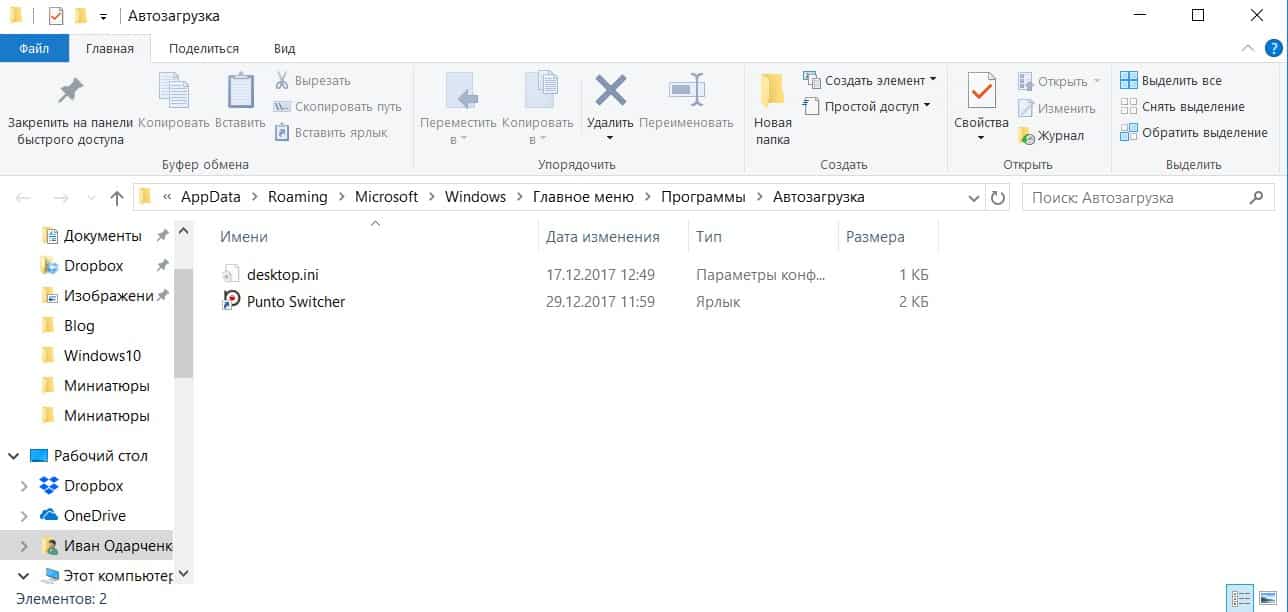
Task: Switch to large icons view in status bar
Action: tap(1267, 598)
